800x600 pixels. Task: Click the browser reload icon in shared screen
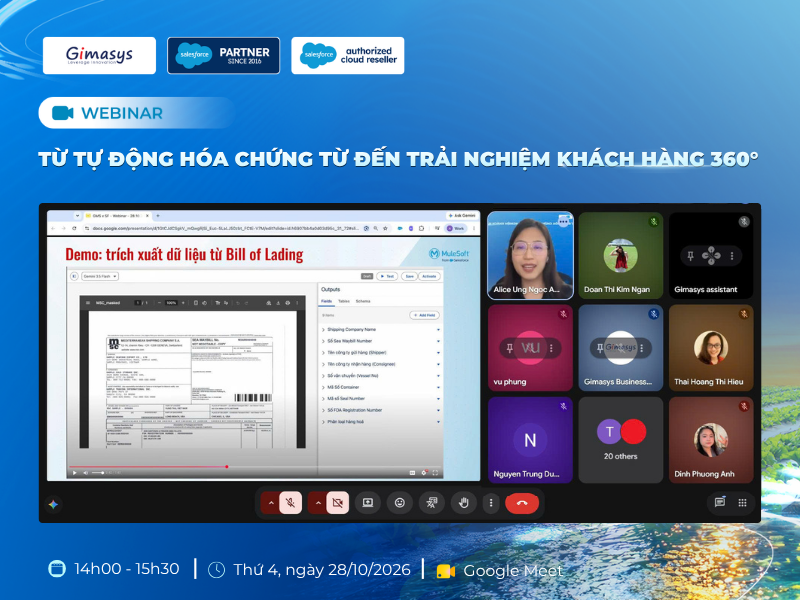click(74, 228)
